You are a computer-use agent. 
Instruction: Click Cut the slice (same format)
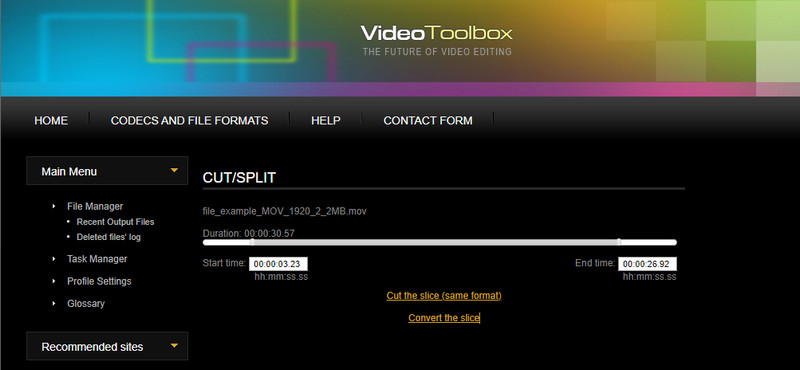tap(444, 296)
